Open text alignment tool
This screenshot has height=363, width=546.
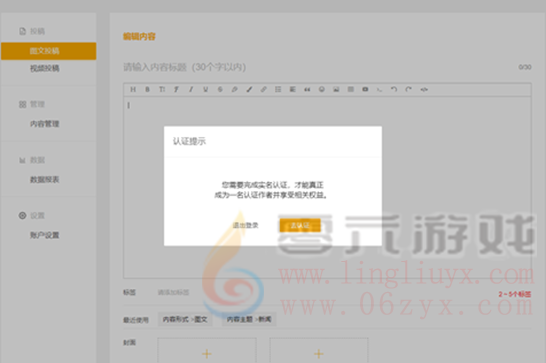(x=292, y=90)
